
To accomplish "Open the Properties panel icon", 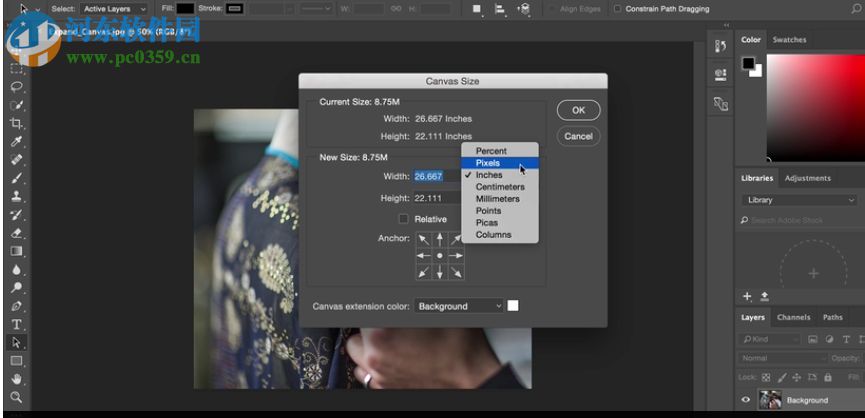I will coord(720,74).
